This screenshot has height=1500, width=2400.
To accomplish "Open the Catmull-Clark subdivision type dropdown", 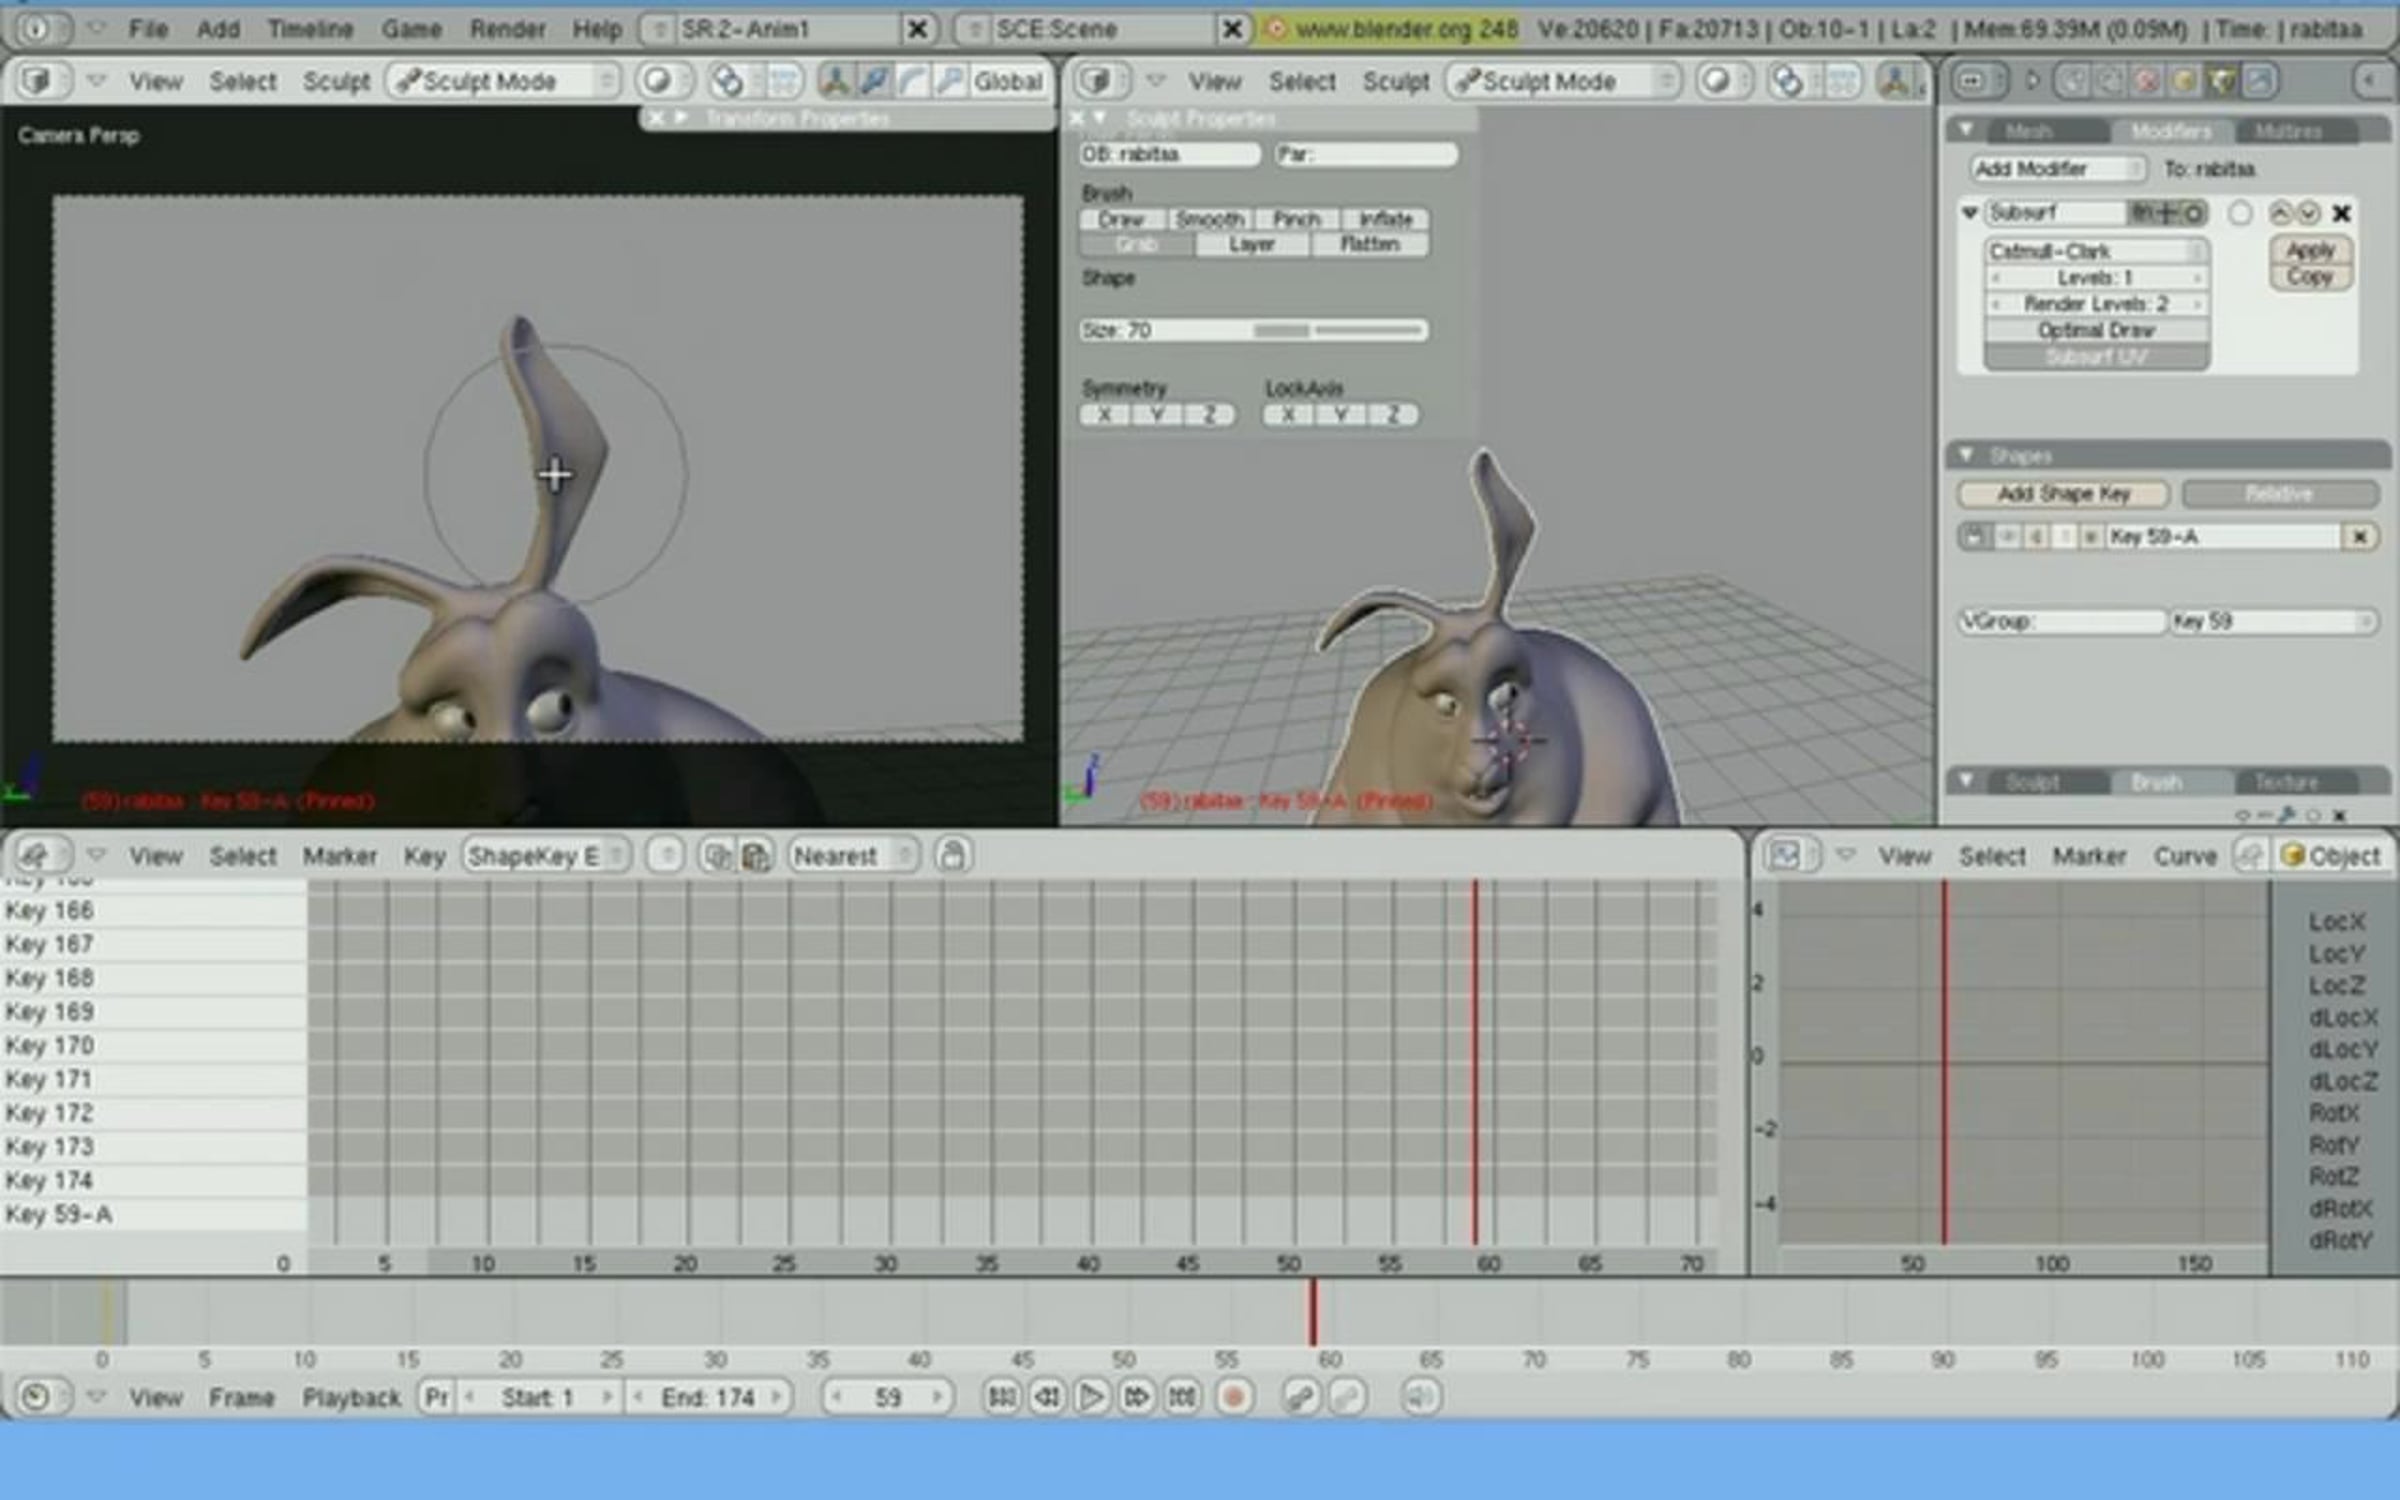I will pos(2097,251).
